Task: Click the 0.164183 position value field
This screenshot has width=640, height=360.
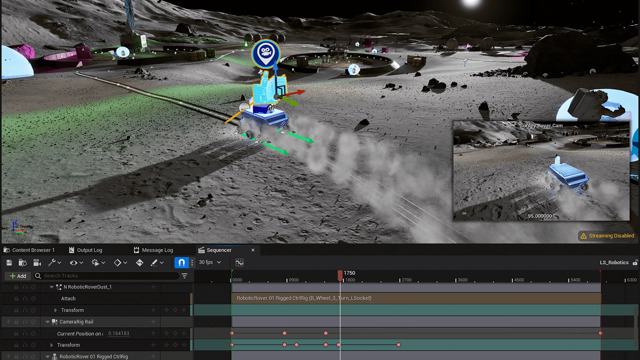Action: click(119, 333)
